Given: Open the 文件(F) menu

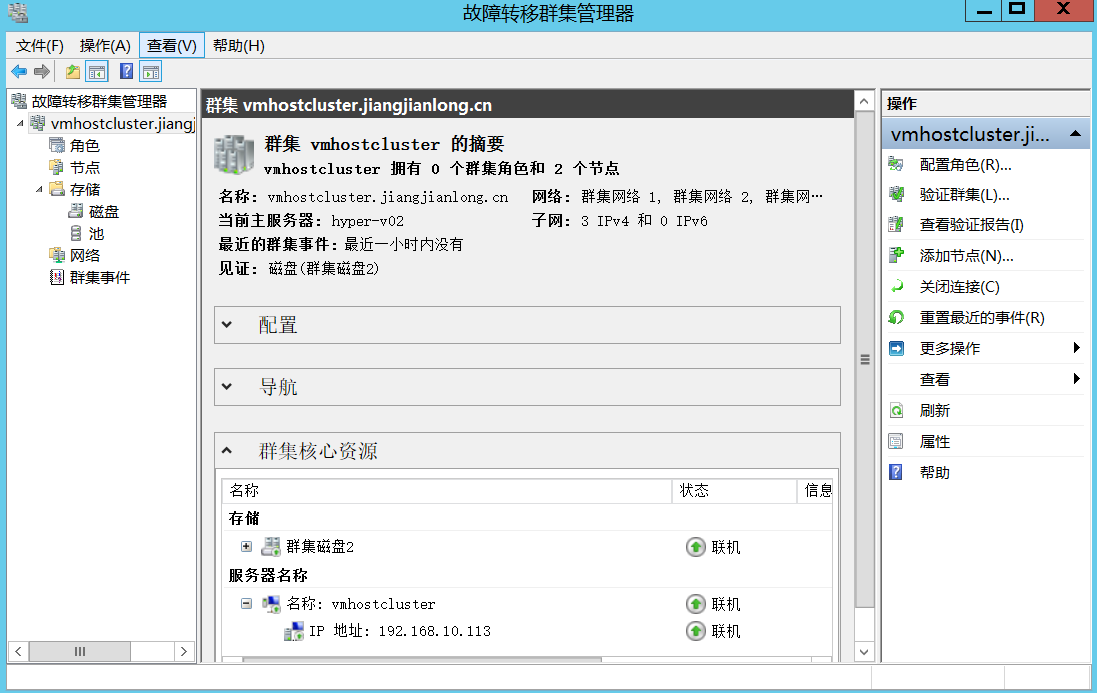Looking at the screenshot, I should (x=40, y=45).
